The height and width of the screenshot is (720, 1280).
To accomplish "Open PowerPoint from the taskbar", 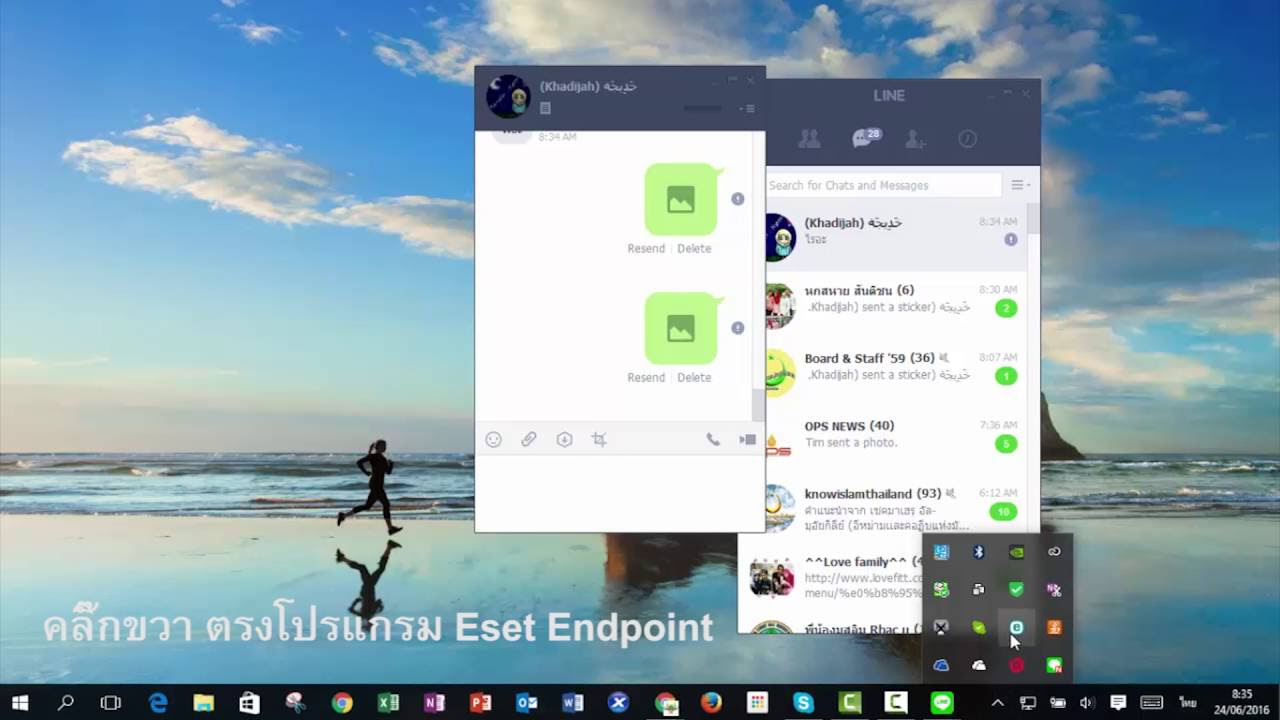I will click(x=480, y=703).
